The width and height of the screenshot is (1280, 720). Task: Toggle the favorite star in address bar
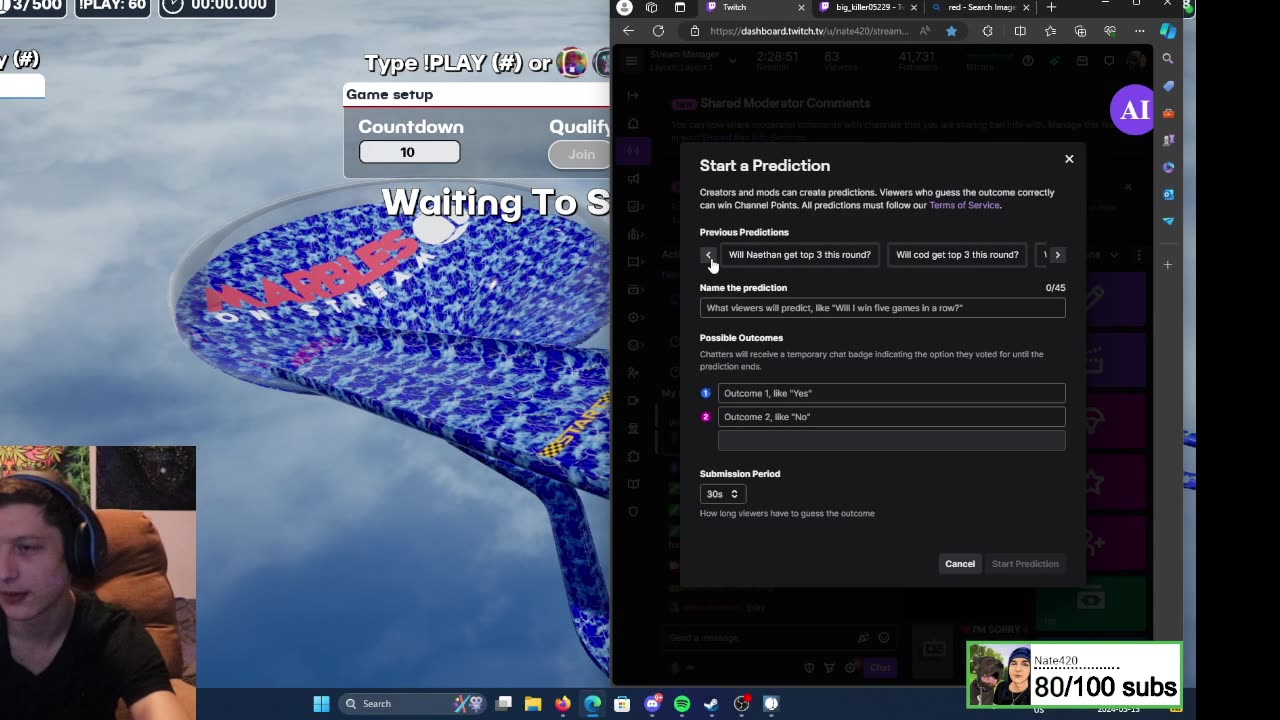[x=951, y=31]
